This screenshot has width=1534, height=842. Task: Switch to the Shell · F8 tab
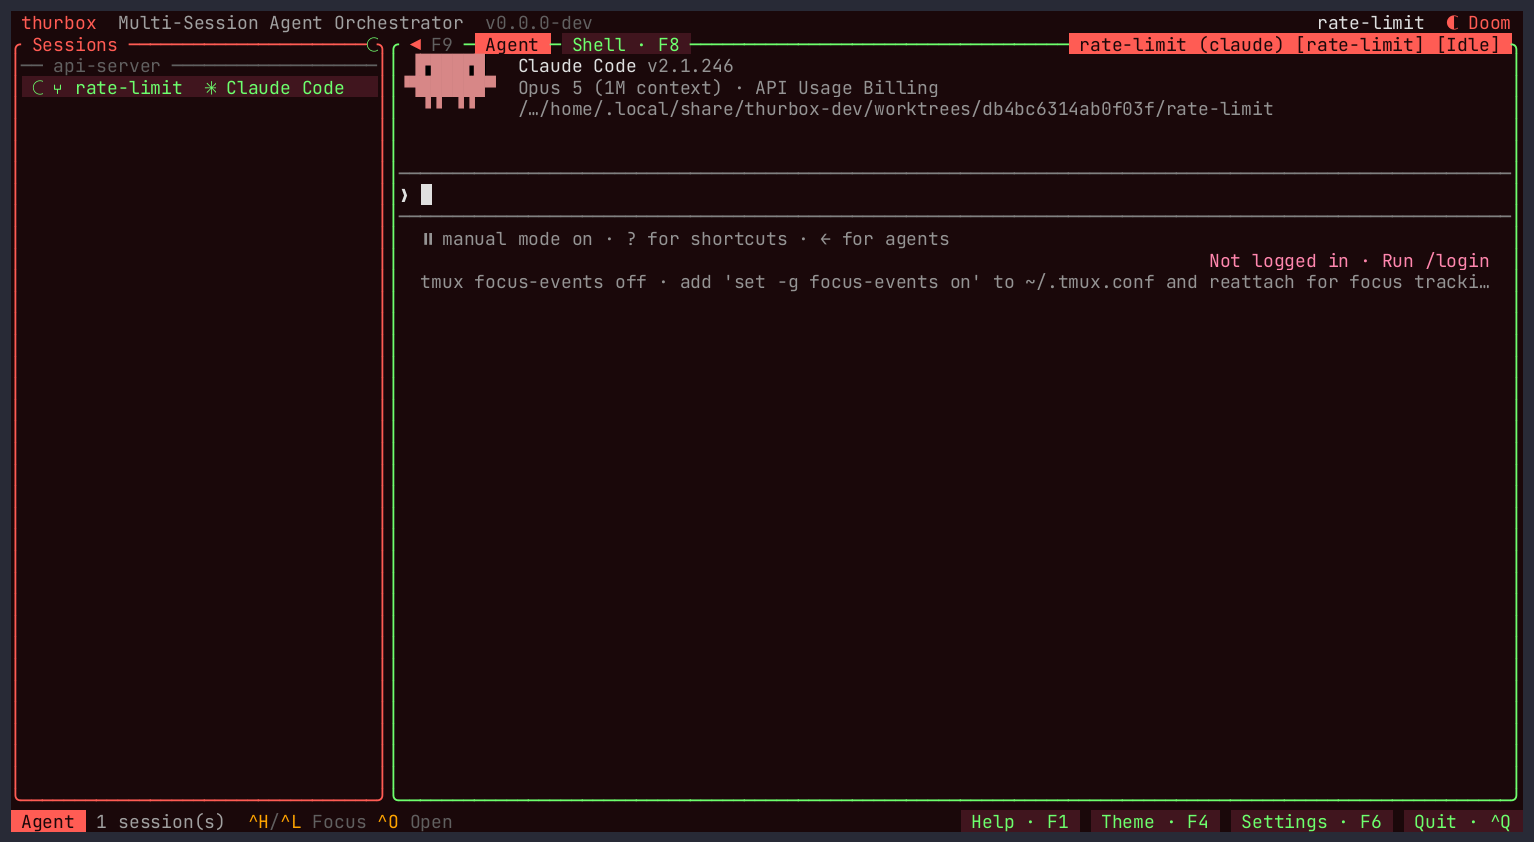pyautogui.click(x=626, y=45)
